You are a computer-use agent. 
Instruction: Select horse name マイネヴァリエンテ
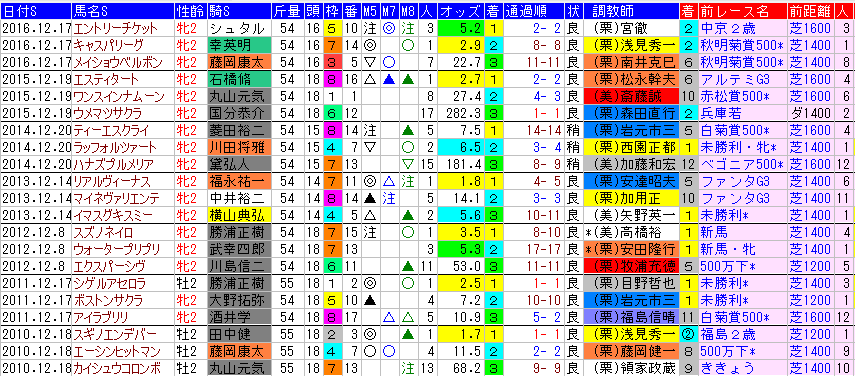pyautogui.click(x=115, y=198)
